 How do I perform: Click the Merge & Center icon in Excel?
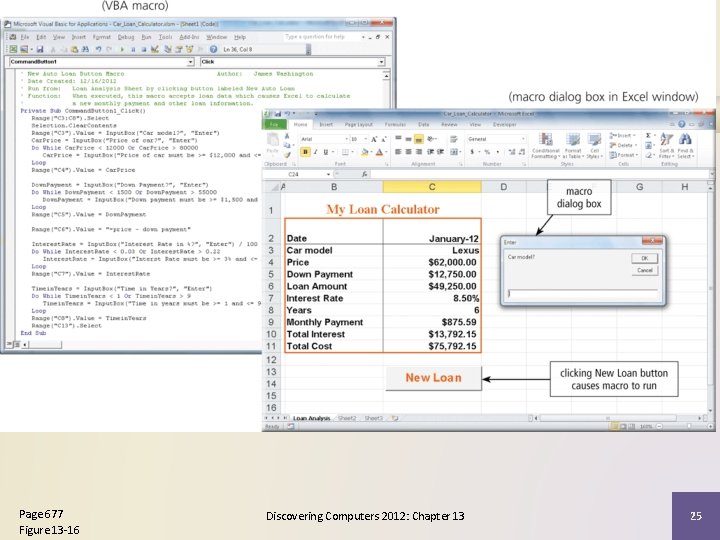coord(454,152)
